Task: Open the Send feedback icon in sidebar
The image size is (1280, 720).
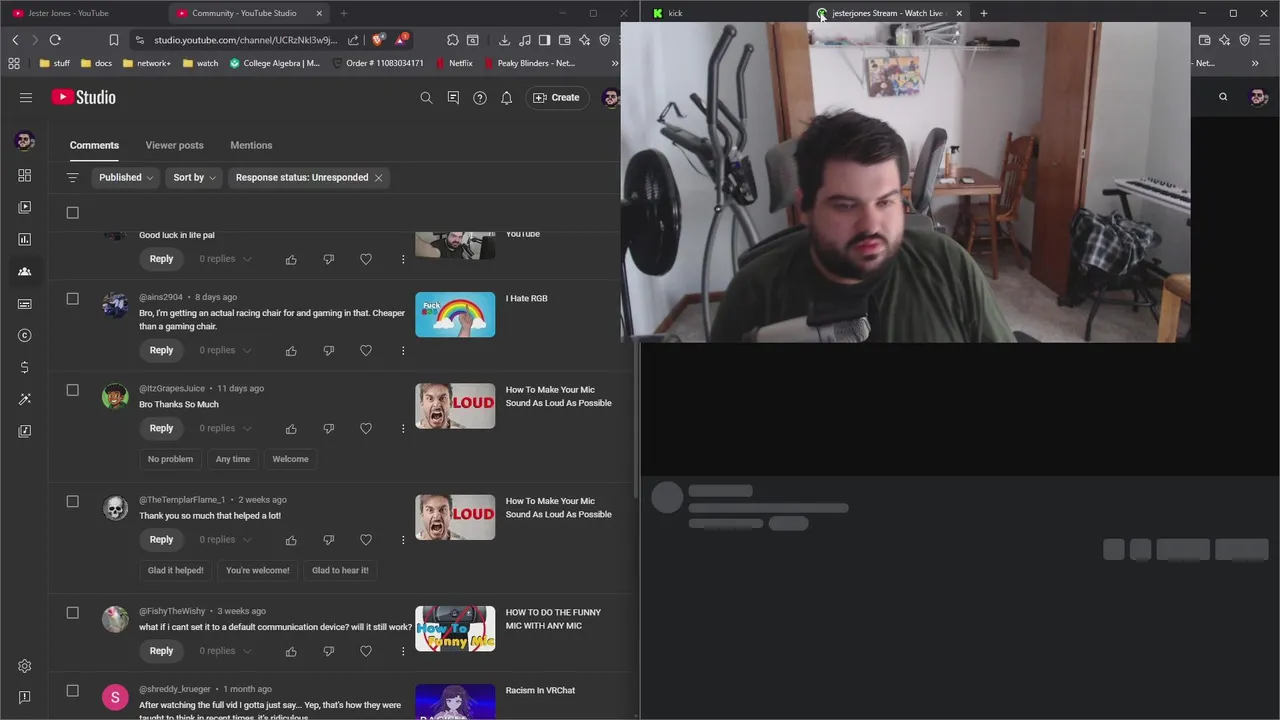Action: click(x=25, y=697)
